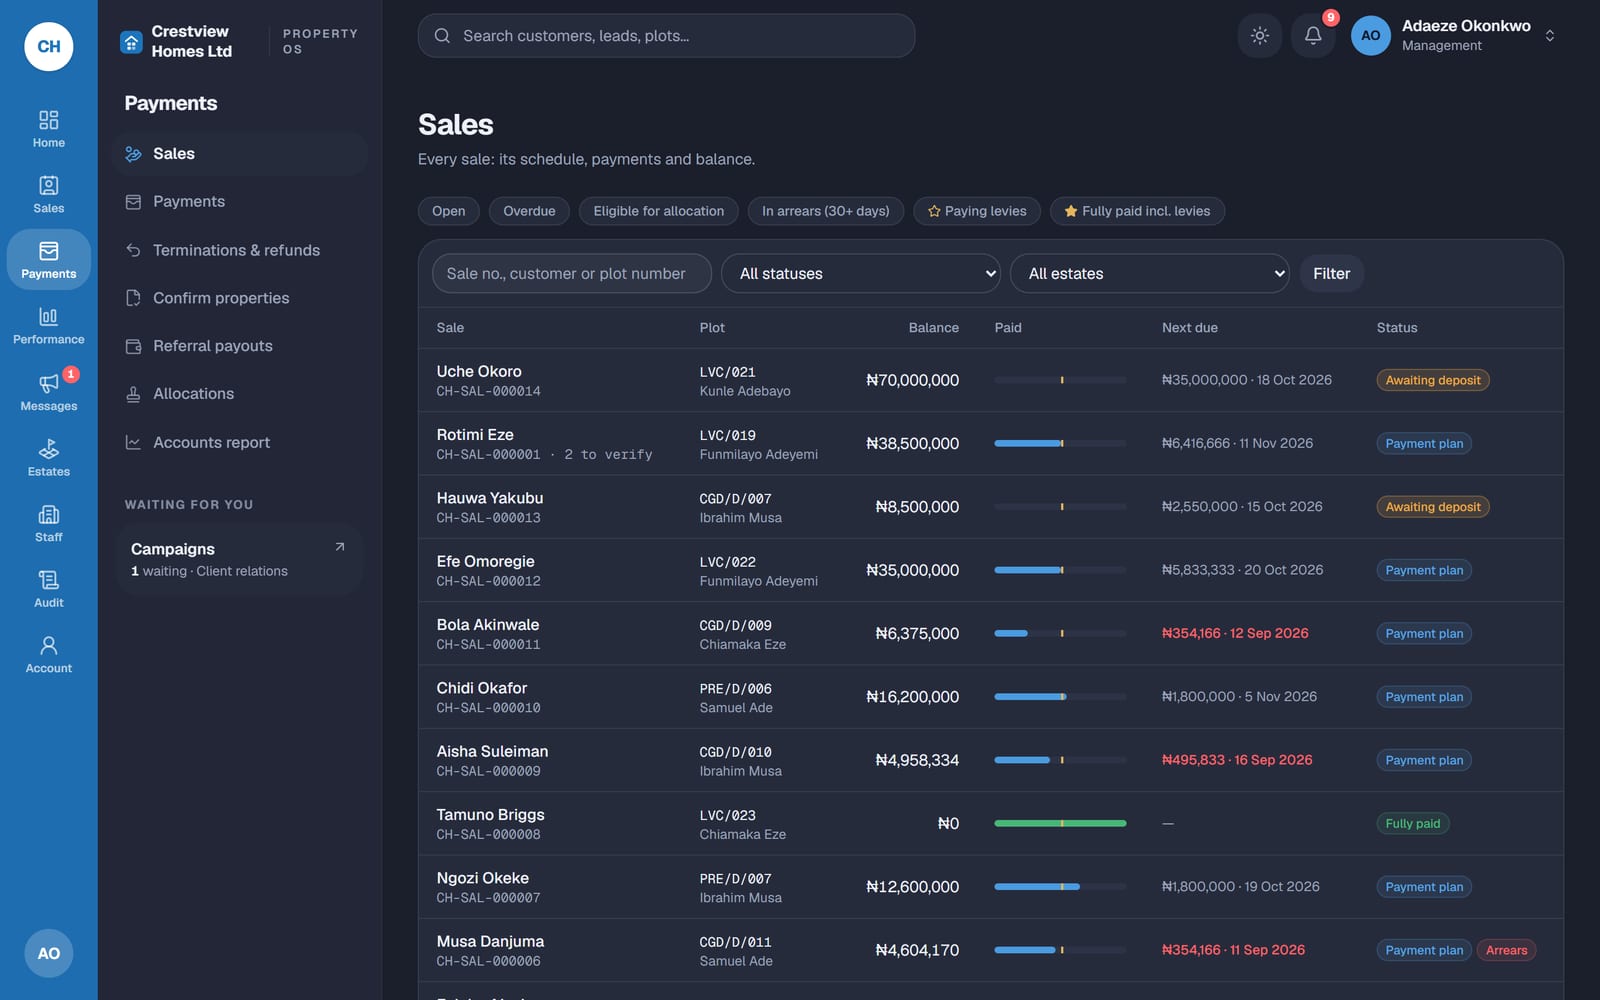
Task: Apply the Overdue filter chip
Action: (529, 211)
